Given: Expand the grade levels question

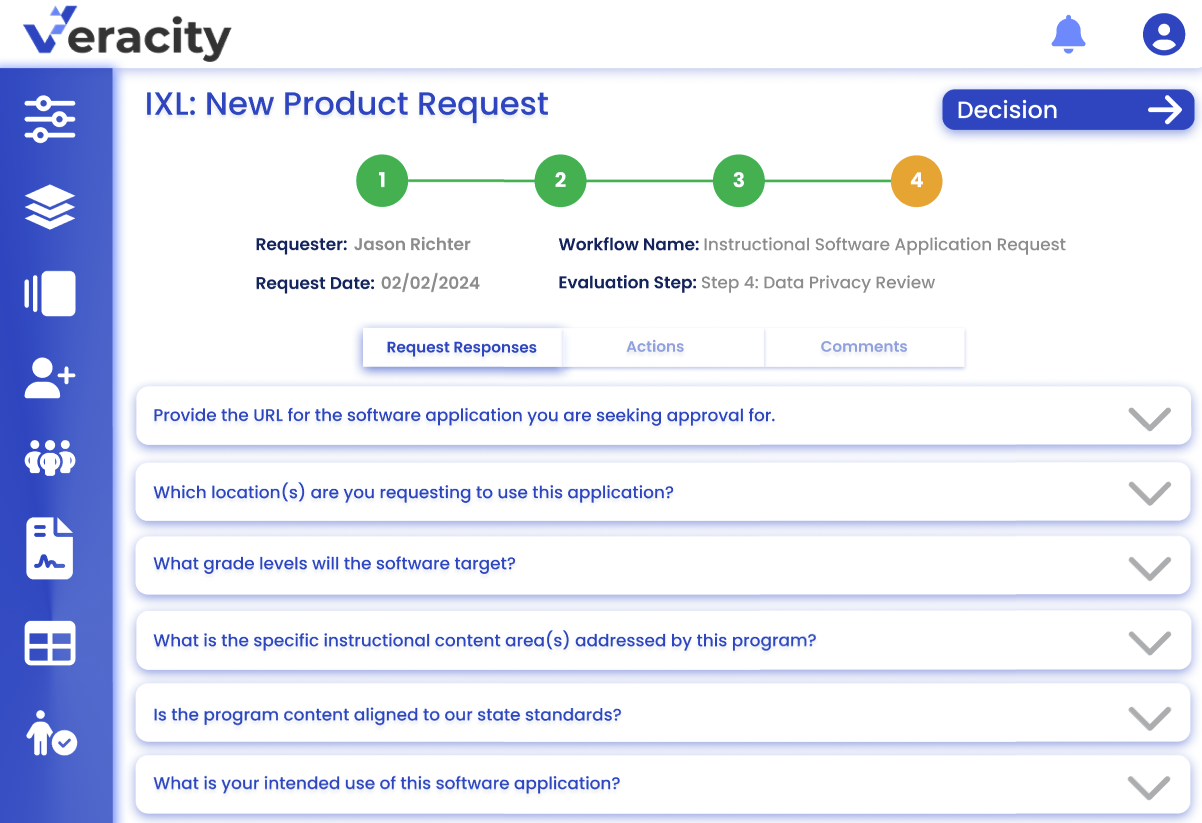Looking at the screenshot, I should pos(1149,567).
